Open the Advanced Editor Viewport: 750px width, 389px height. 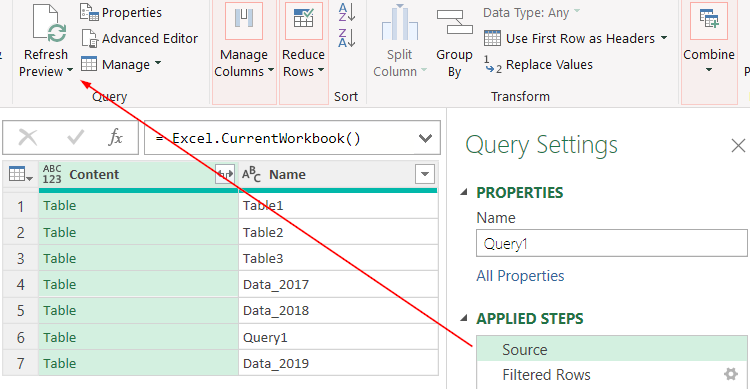coord(139,38)
